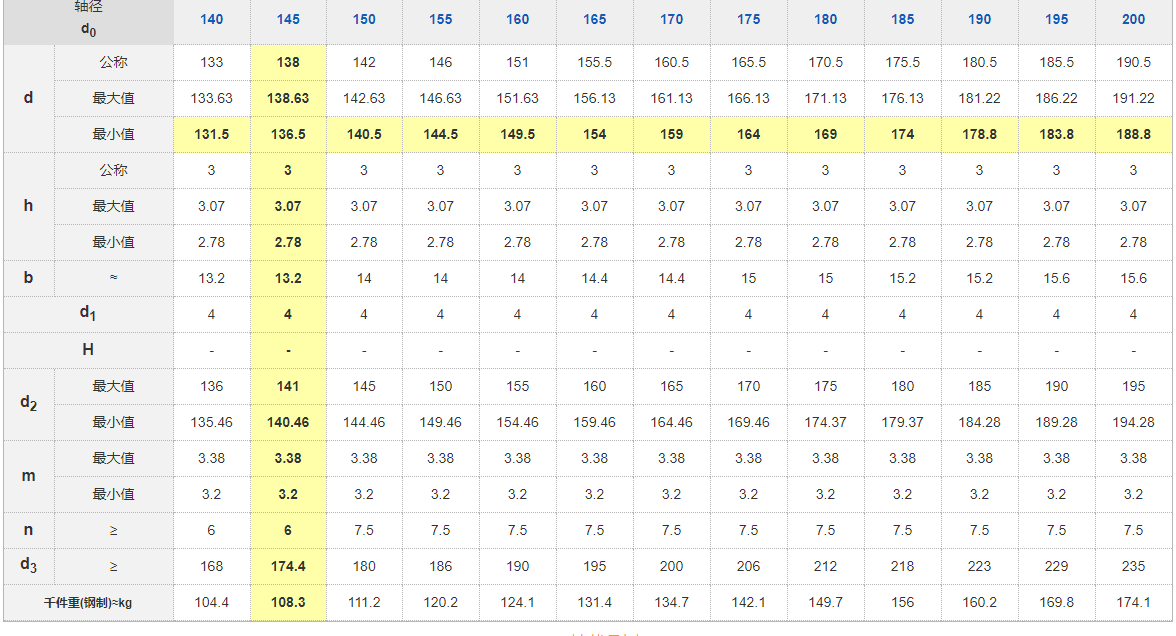Click the highlighted 174.4 cell

point(288,566)
